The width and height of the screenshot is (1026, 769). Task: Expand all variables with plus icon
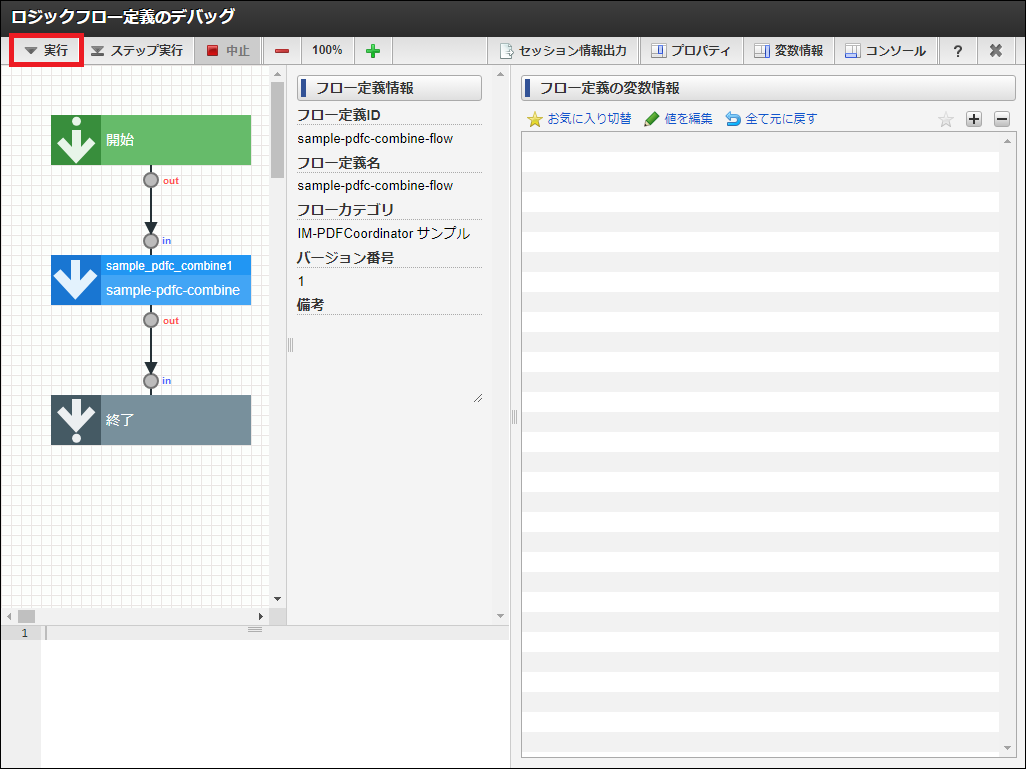974,120
